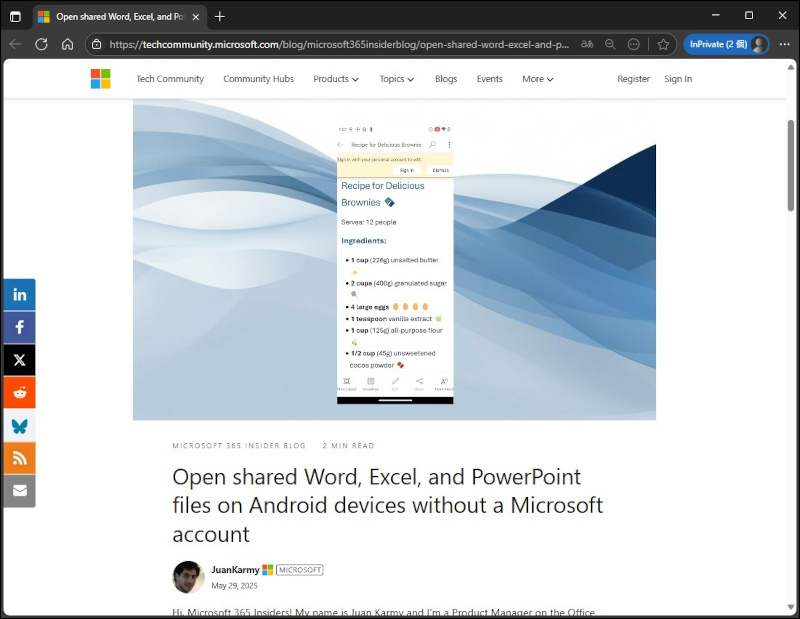Image resolution: width=800 pixels, height=619 pixels.
Task: Open the tab actions menu
Action: [15, 16]
